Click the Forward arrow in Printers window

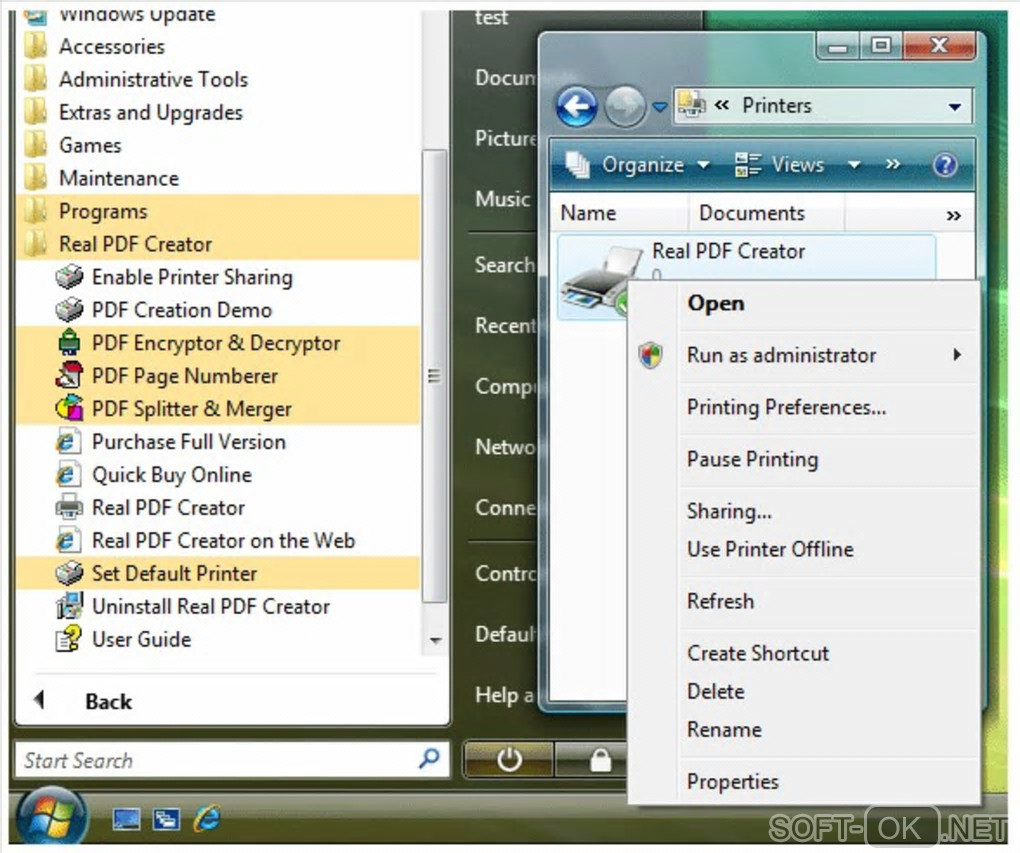pos(624,106)
